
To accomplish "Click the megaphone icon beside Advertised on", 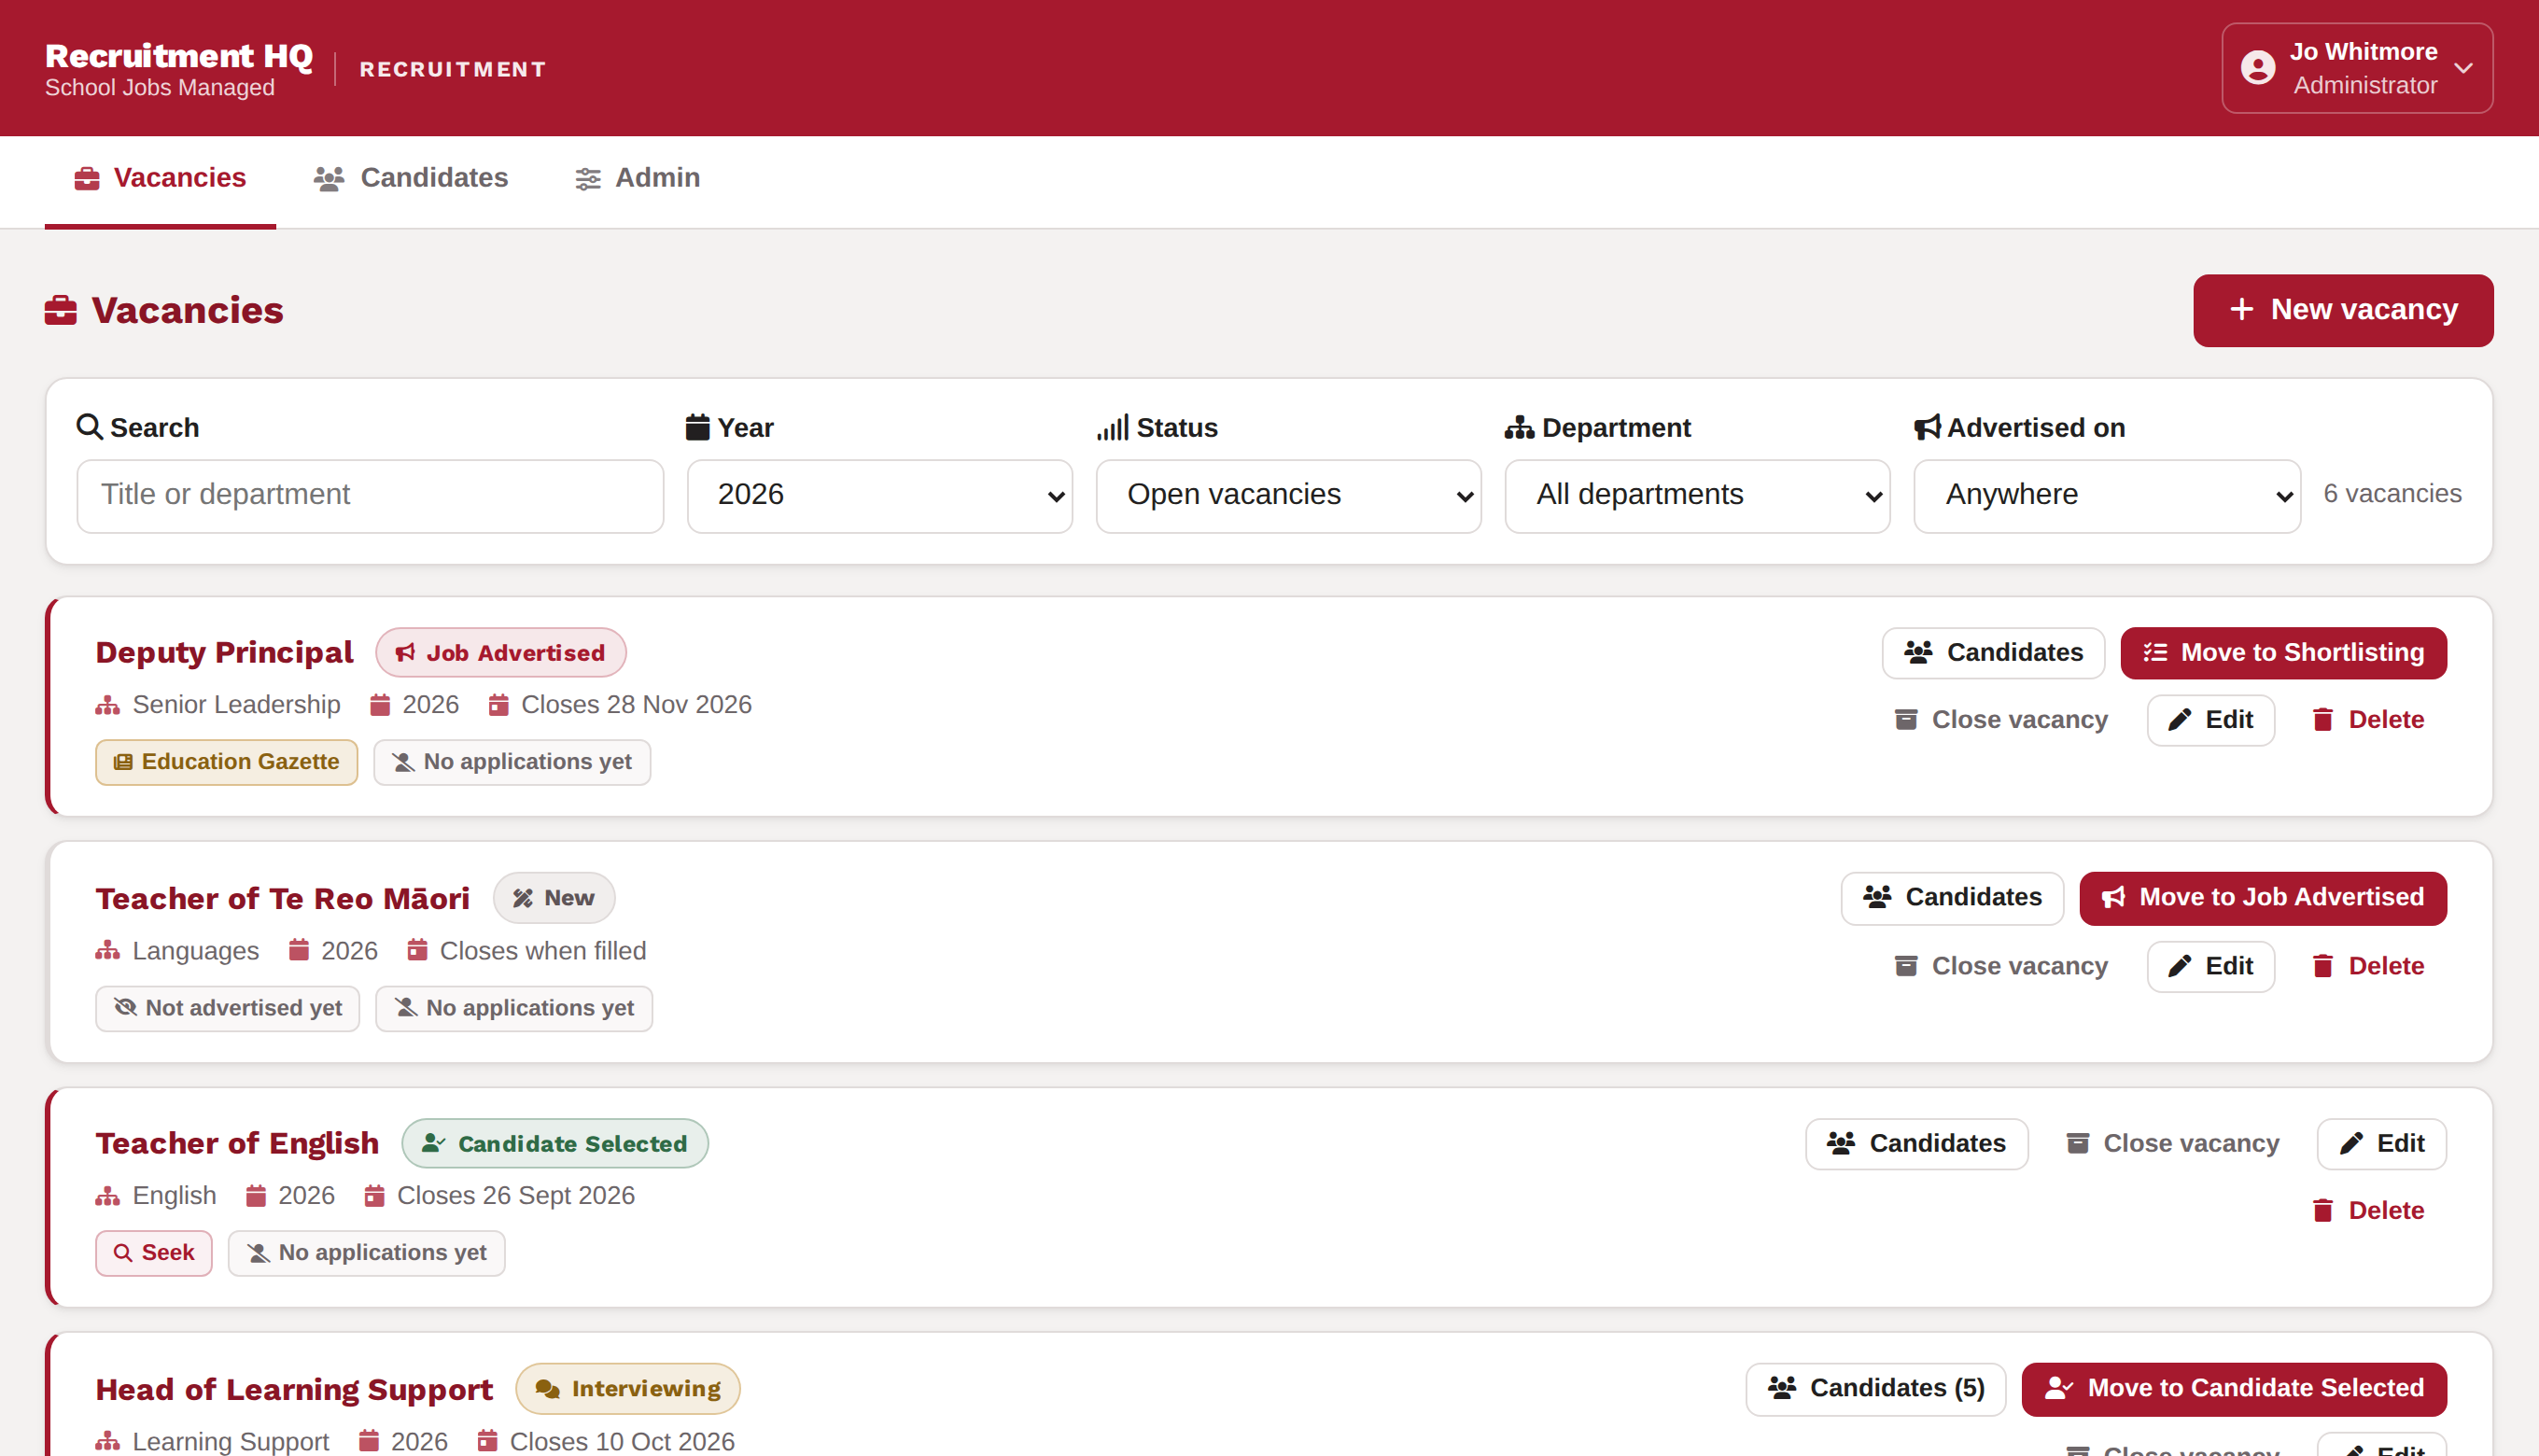I will click(1928, 427).
